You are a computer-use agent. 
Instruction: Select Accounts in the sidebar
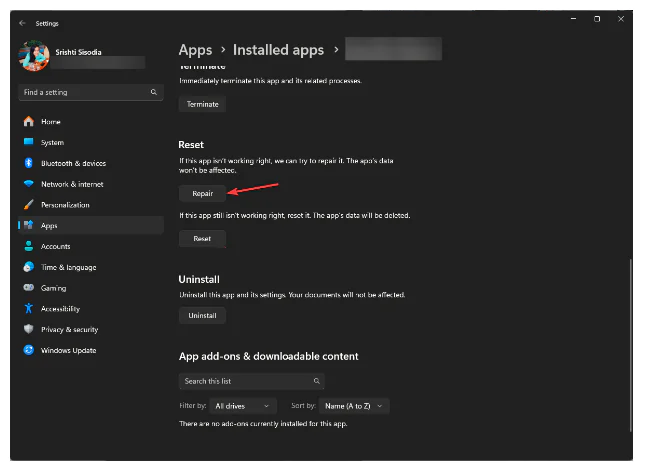point(91,246)
